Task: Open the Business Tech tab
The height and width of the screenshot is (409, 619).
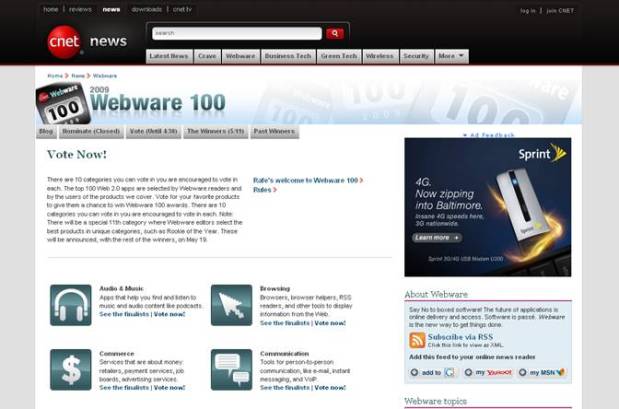Action: click(288, 56)
